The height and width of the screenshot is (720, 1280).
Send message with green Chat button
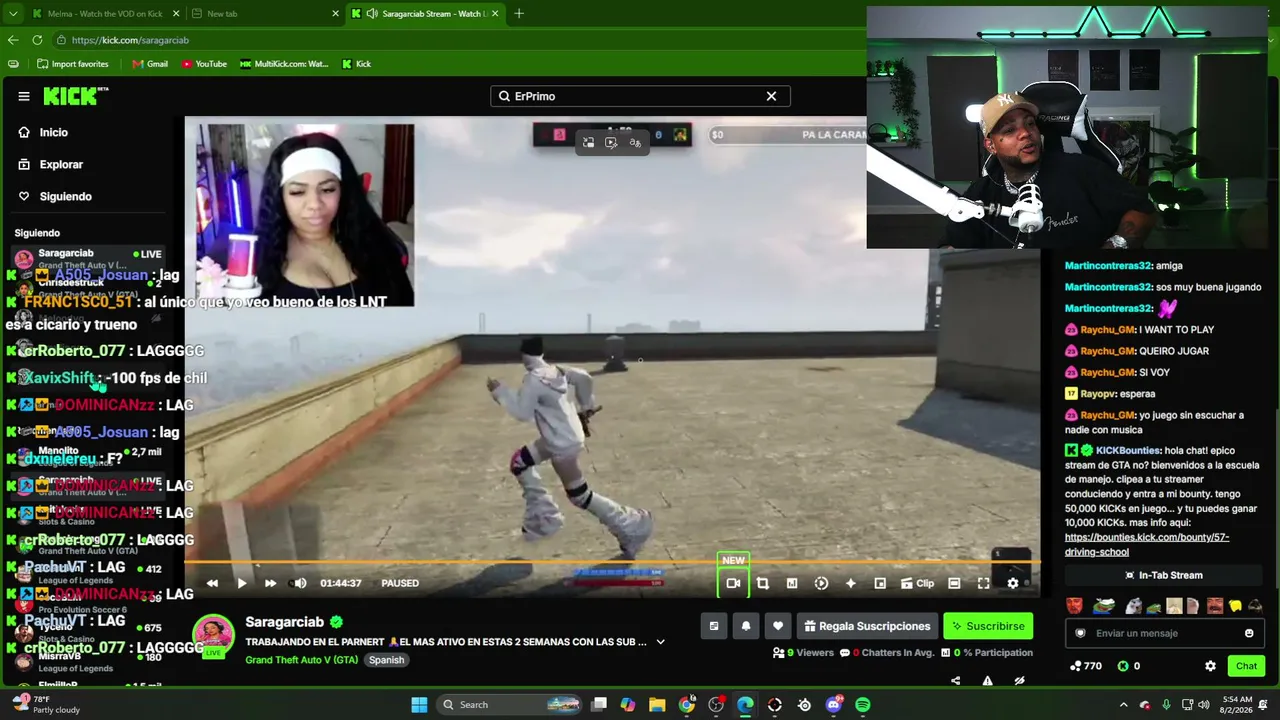(1246, 666)
